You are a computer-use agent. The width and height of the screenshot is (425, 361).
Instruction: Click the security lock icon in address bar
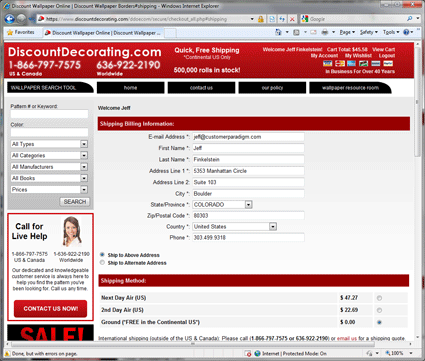pyautogui.click(x=261, y=19)
